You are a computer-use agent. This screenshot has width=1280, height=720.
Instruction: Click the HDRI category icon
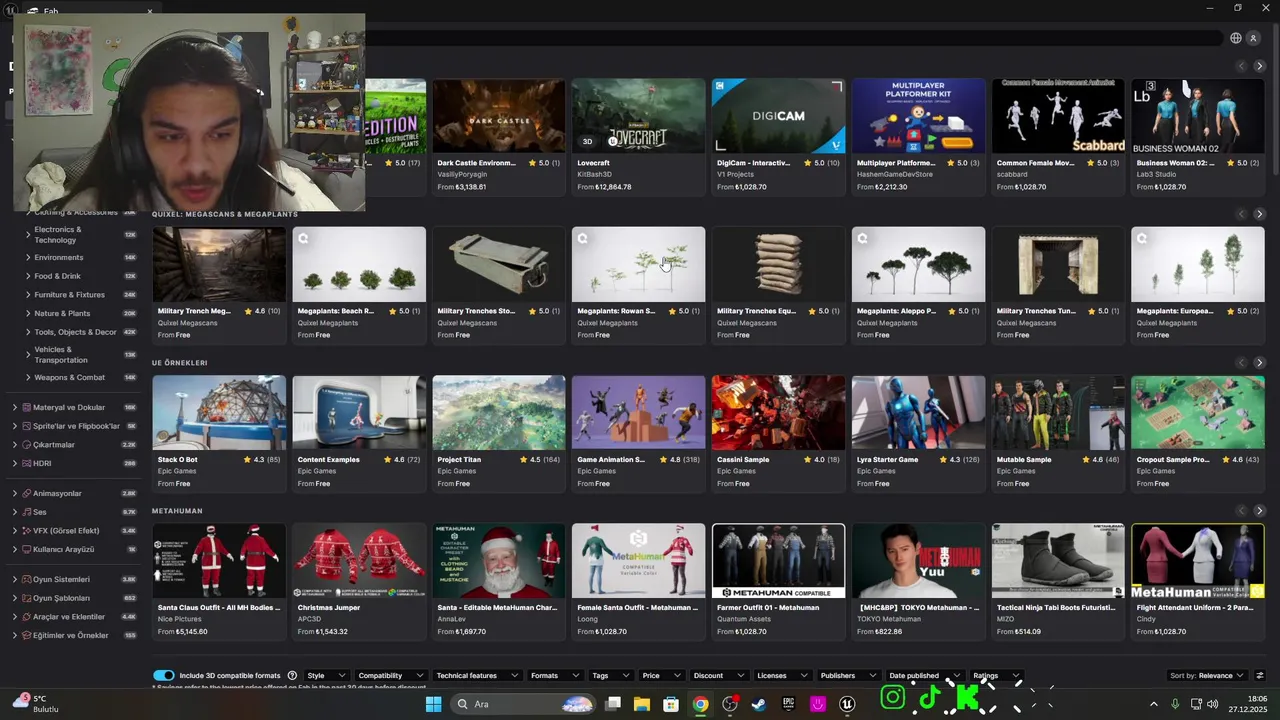coord(26,463)
